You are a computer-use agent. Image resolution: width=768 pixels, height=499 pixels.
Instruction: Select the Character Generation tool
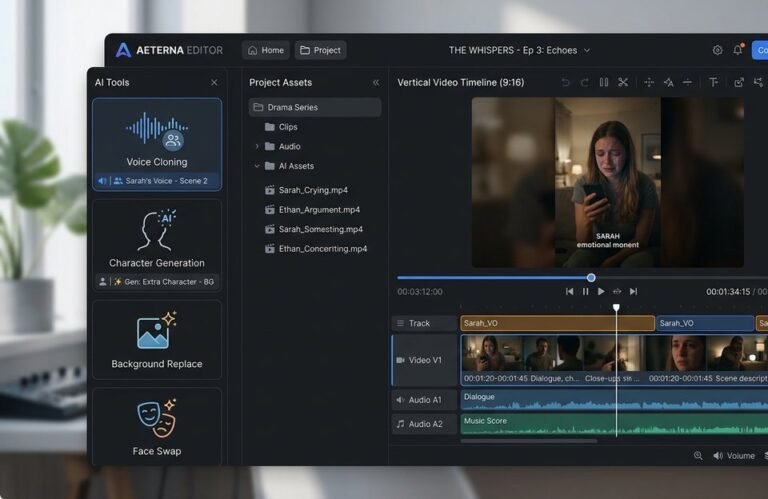click(x=157, y=245)
